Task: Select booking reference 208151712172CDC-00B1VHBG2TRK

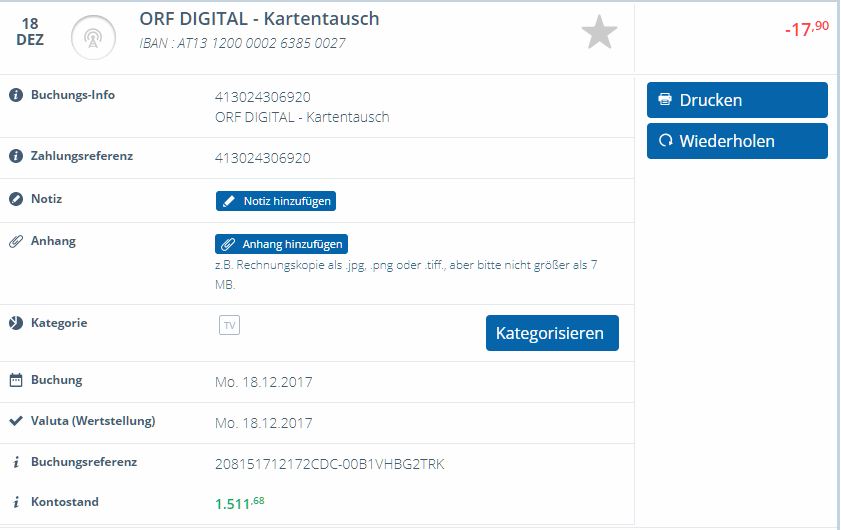Action: pos(330,465)
